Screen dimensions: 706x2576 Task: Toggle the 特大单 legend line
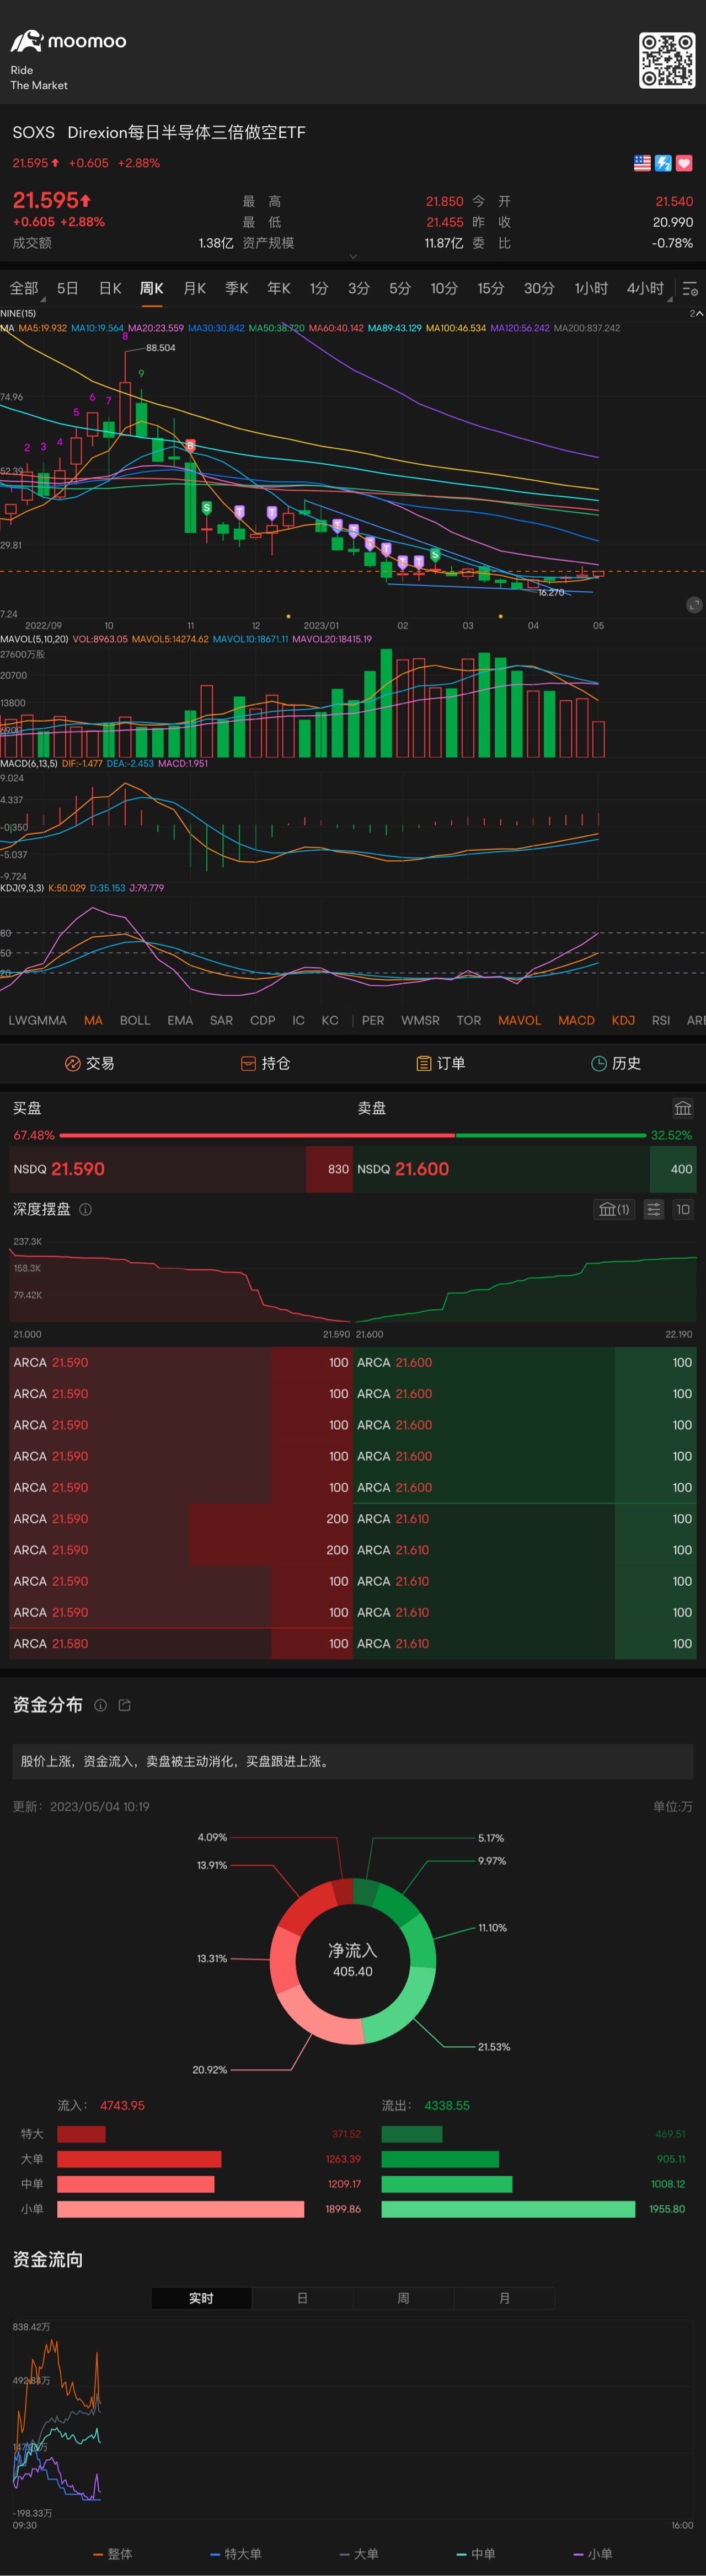point(236,2553)
